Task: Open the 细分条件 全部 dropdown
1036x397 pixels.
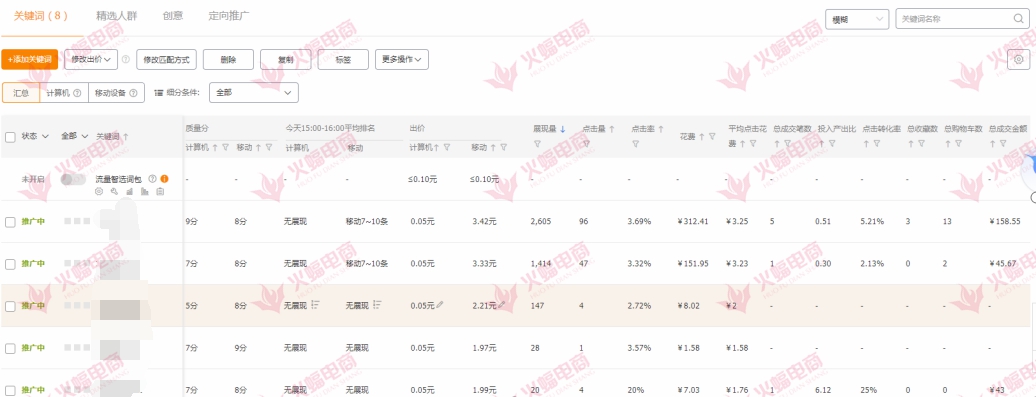Action: coord(254,92)
